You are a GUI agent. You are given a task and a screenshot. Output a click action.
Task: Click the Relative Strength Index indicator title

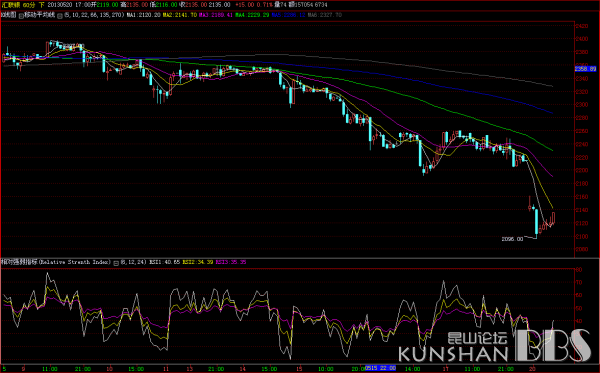click(75, 262)
